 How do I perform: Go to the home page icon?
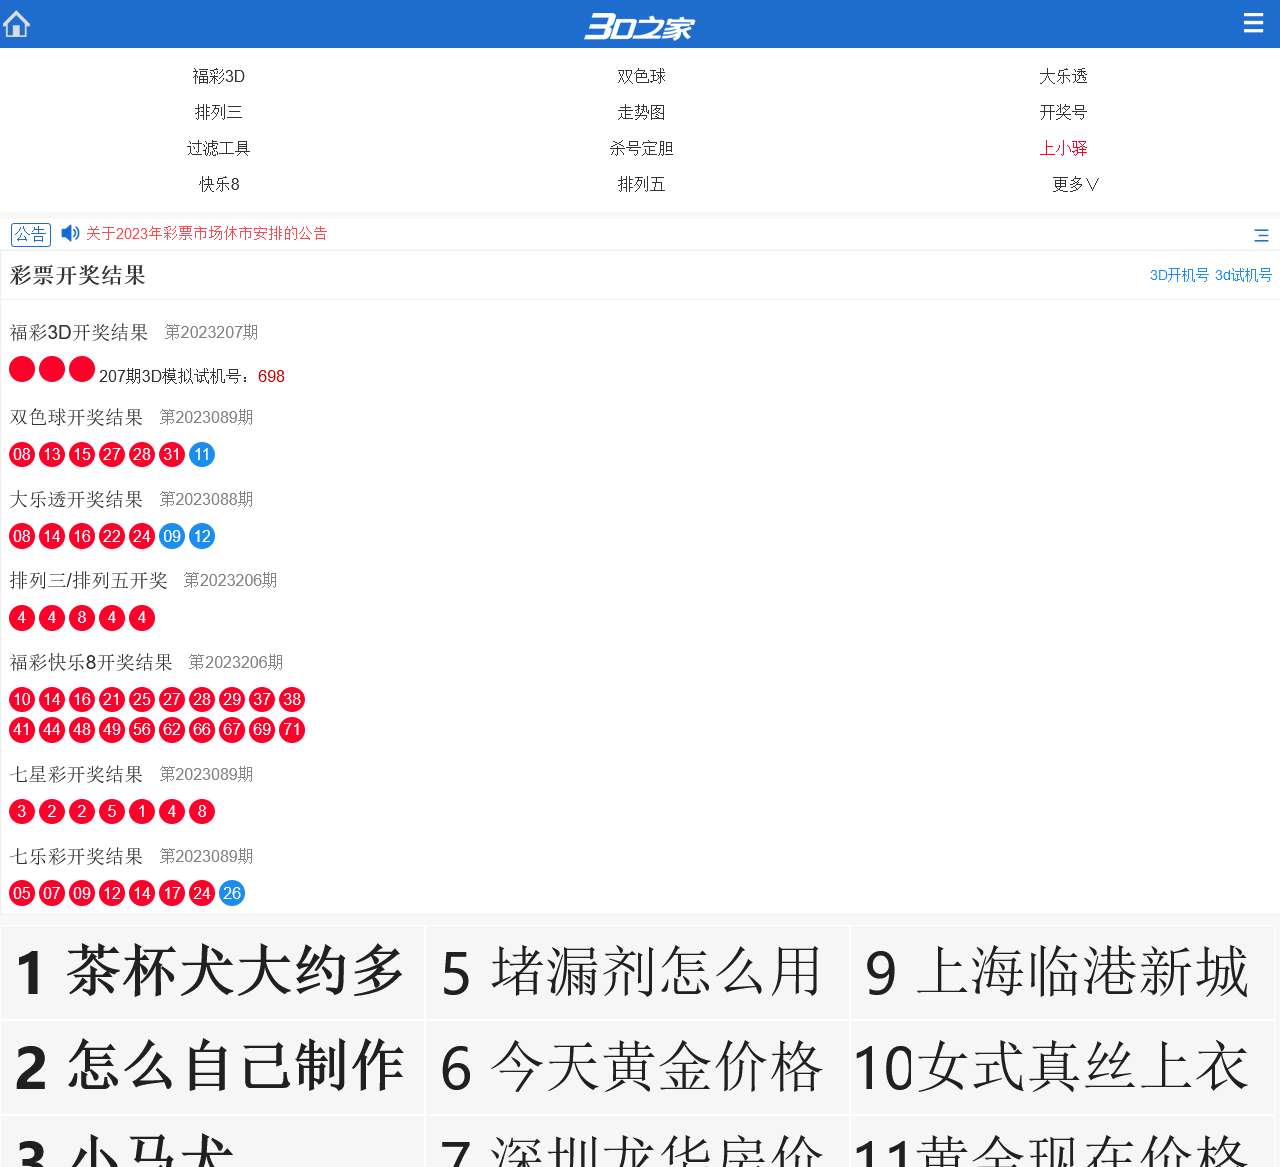click(x=17, y=24)
